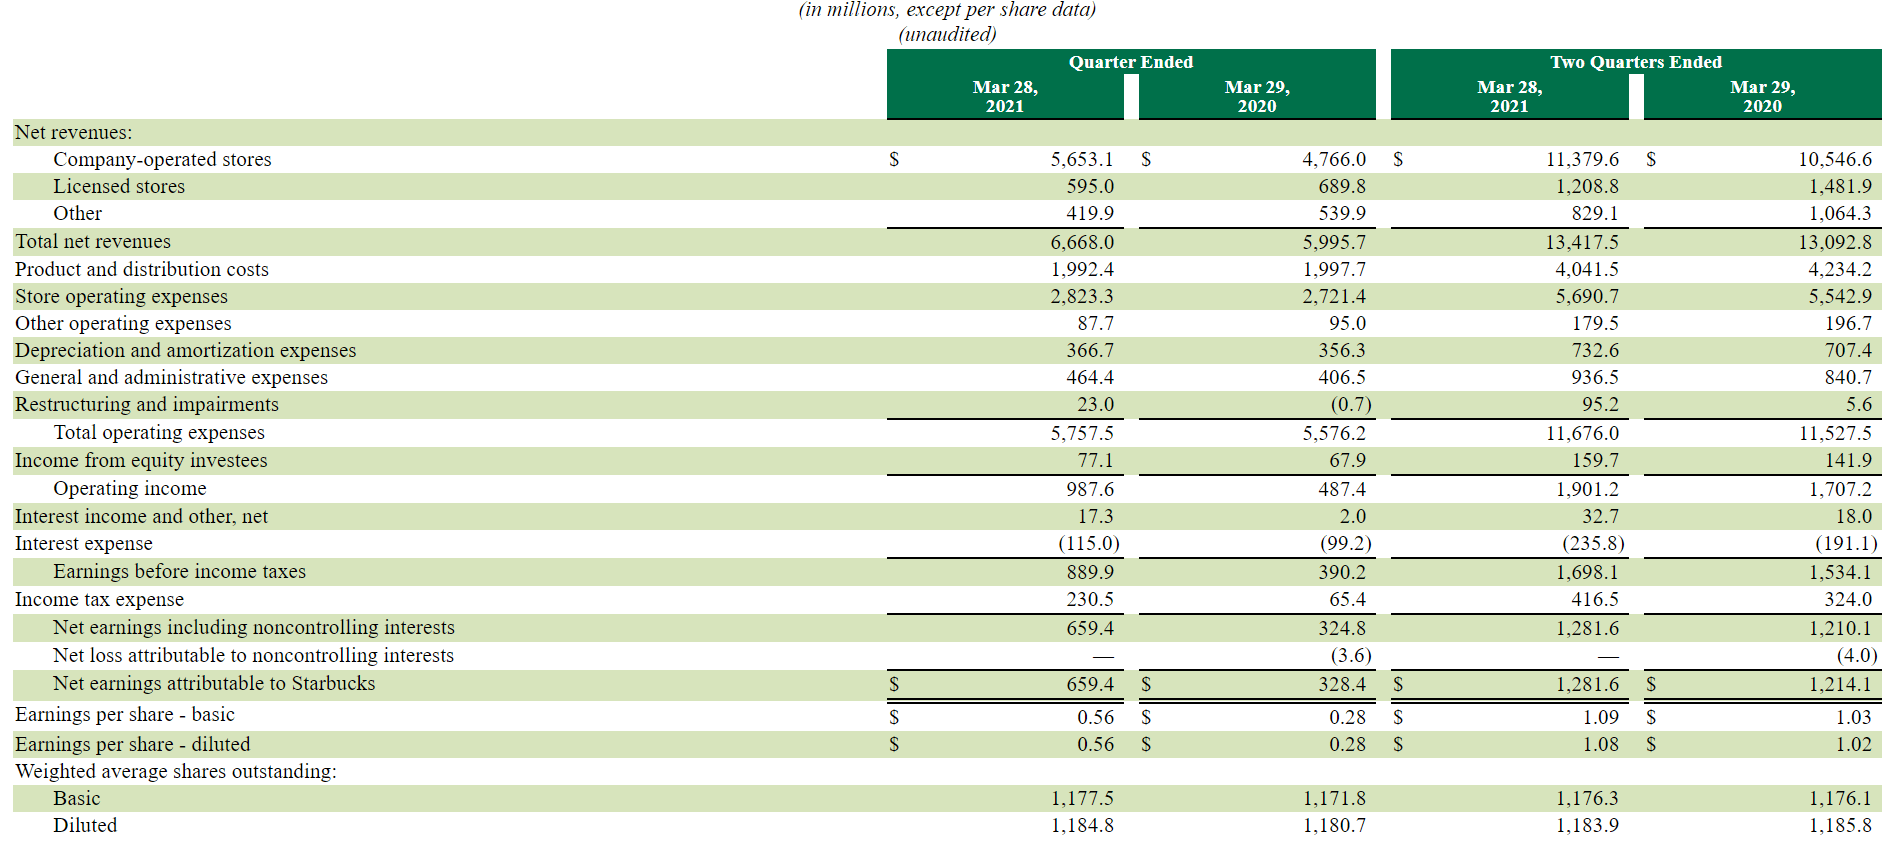This screenshot has width=1892, height=854.
Task: Click the 'Quarter Ended' column header
Action: [1131, 62]
